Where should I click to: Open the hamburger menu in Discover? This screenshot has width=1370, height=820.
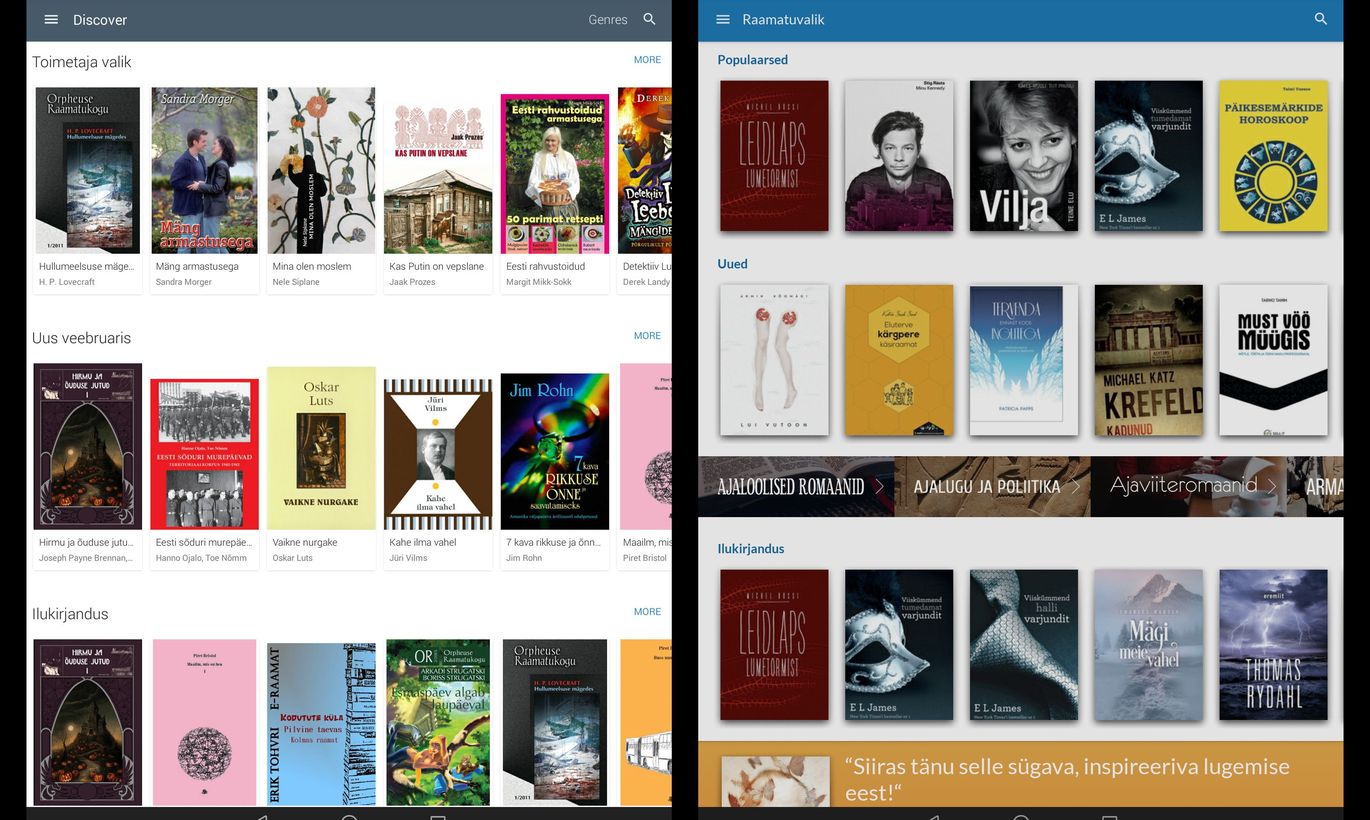coord(51,19)
